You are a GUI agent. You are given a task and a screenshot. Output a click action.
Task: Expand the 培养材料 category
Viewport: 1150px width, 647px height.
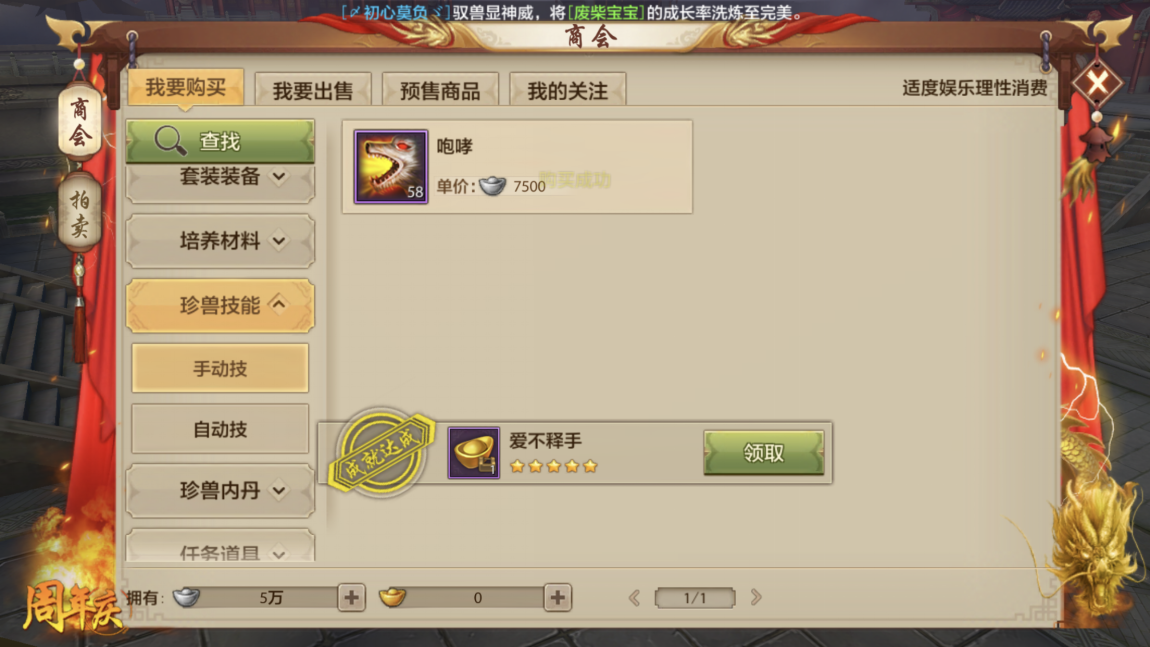[220, 241]
